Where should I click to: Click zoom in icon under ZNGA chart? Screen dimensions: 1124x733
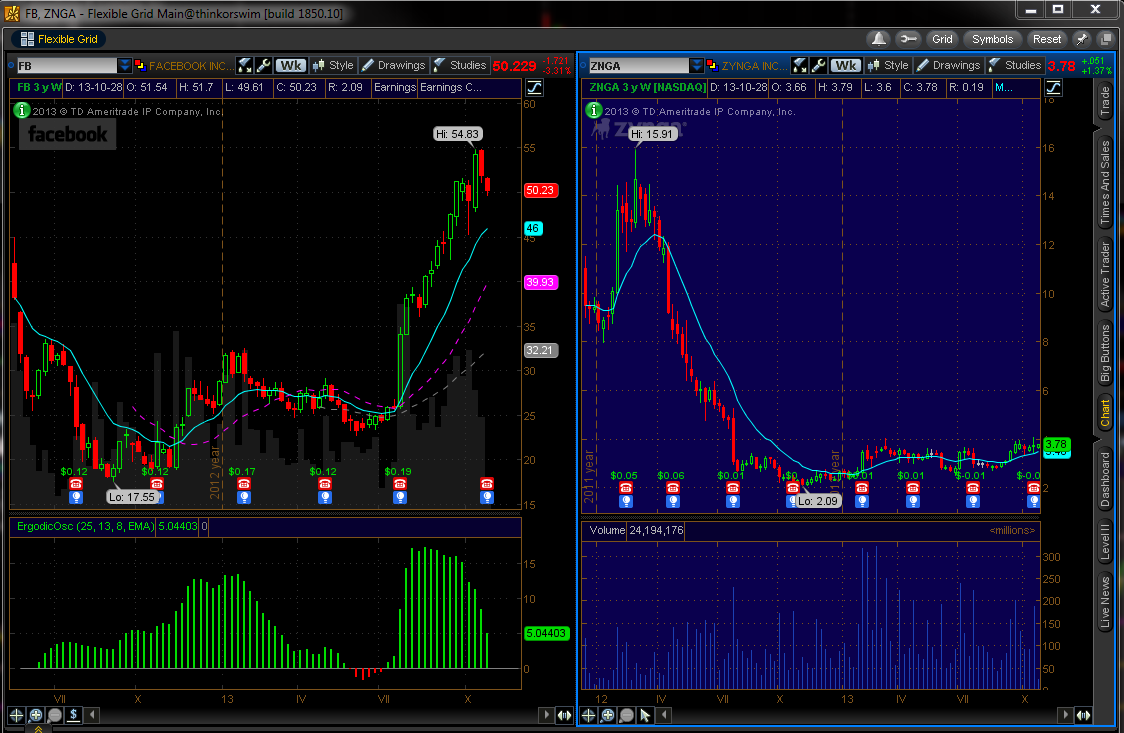pyautogui.click(x=607, y=714)
